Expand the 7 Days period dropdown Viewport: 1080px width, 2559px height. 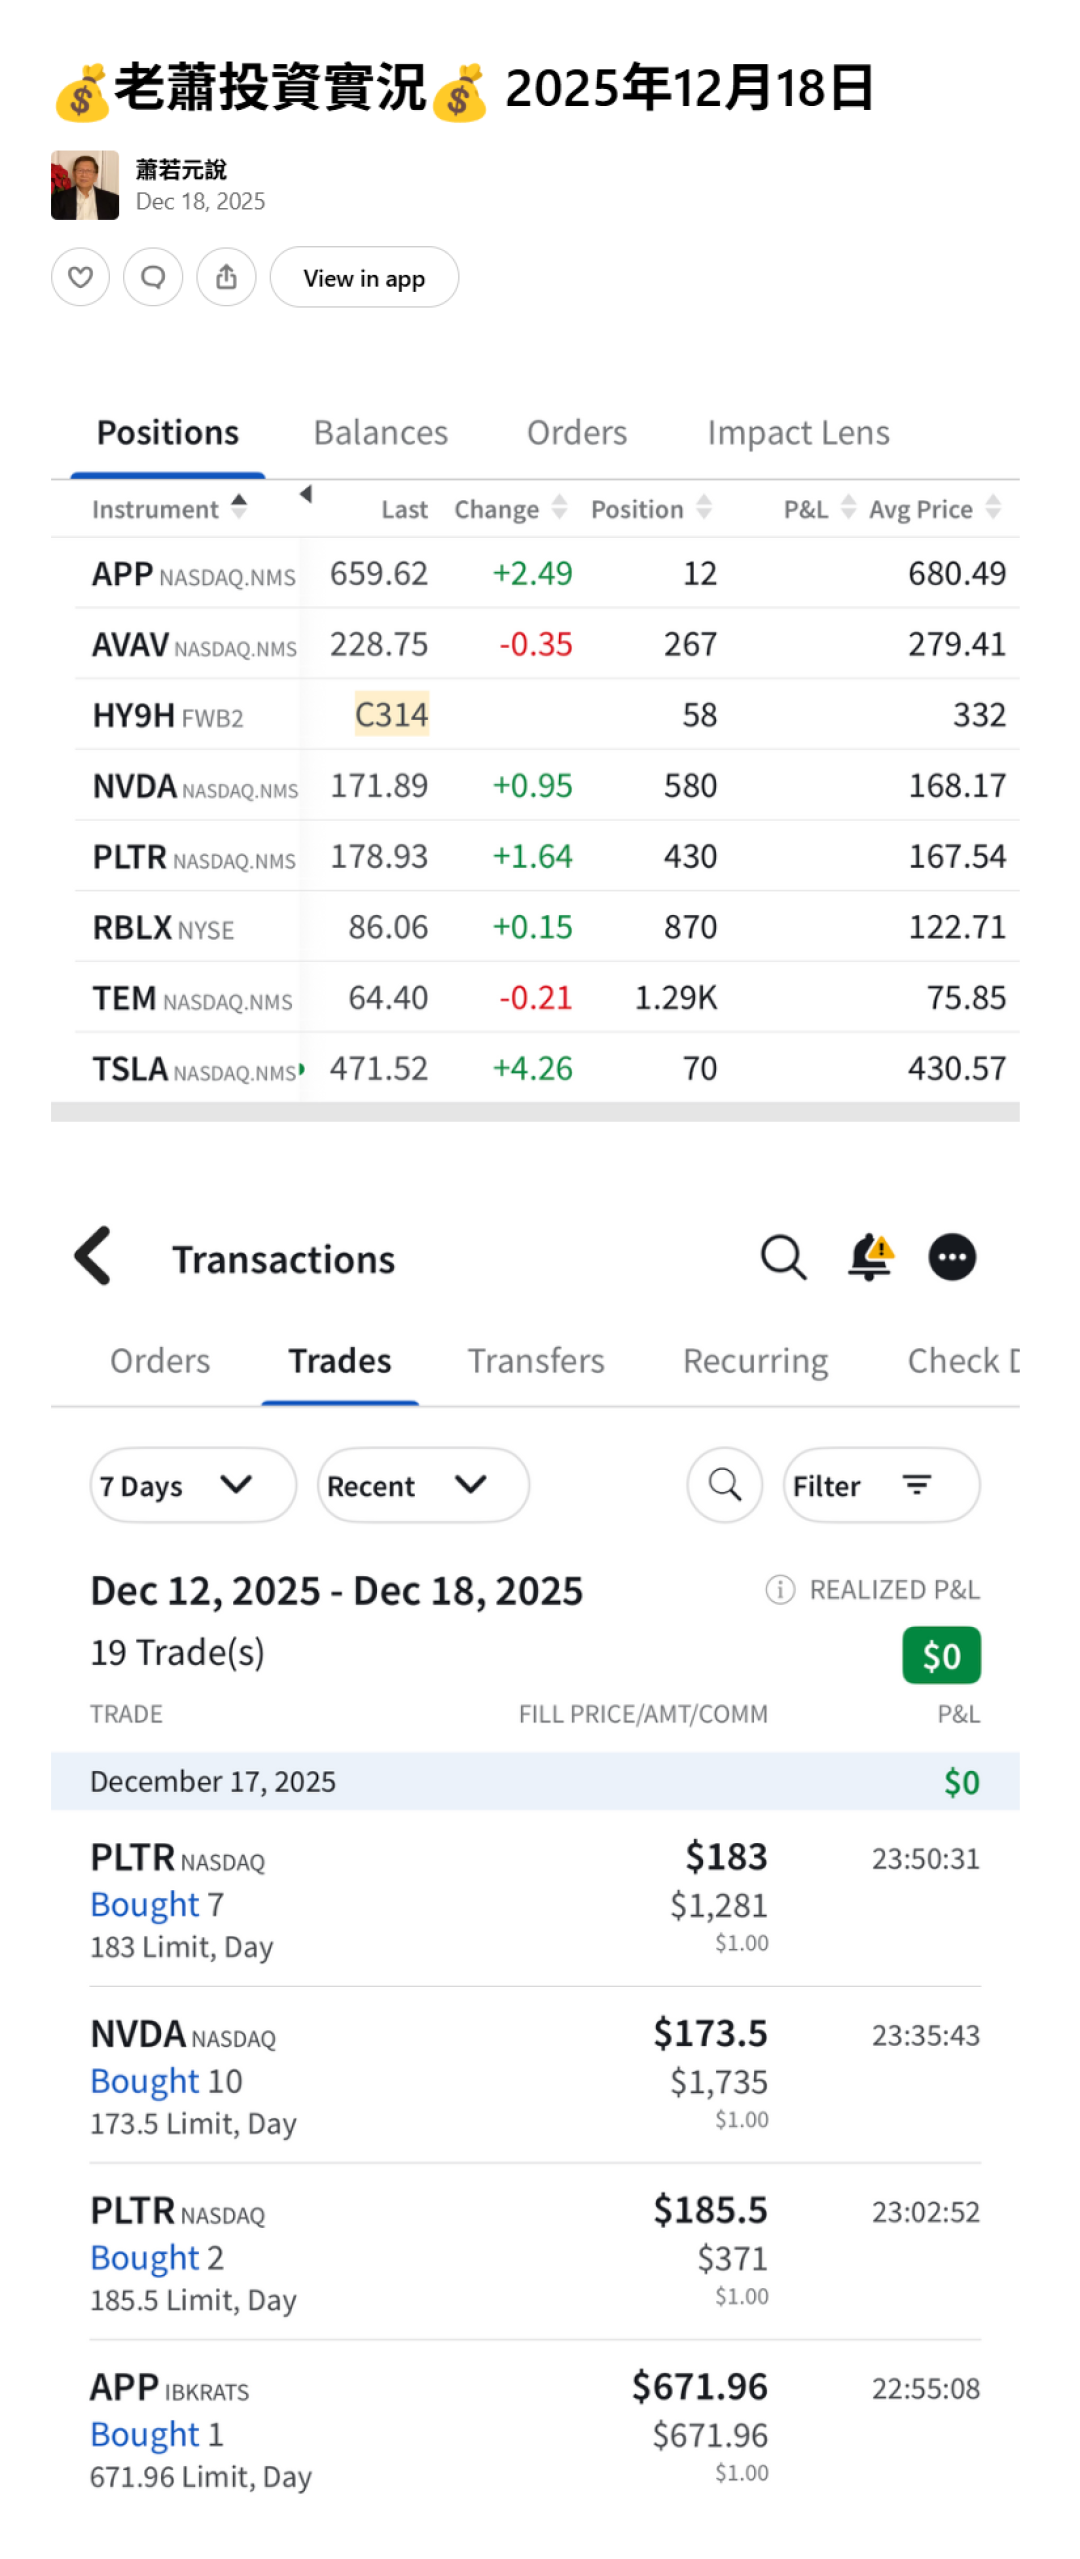[192, 1485]
